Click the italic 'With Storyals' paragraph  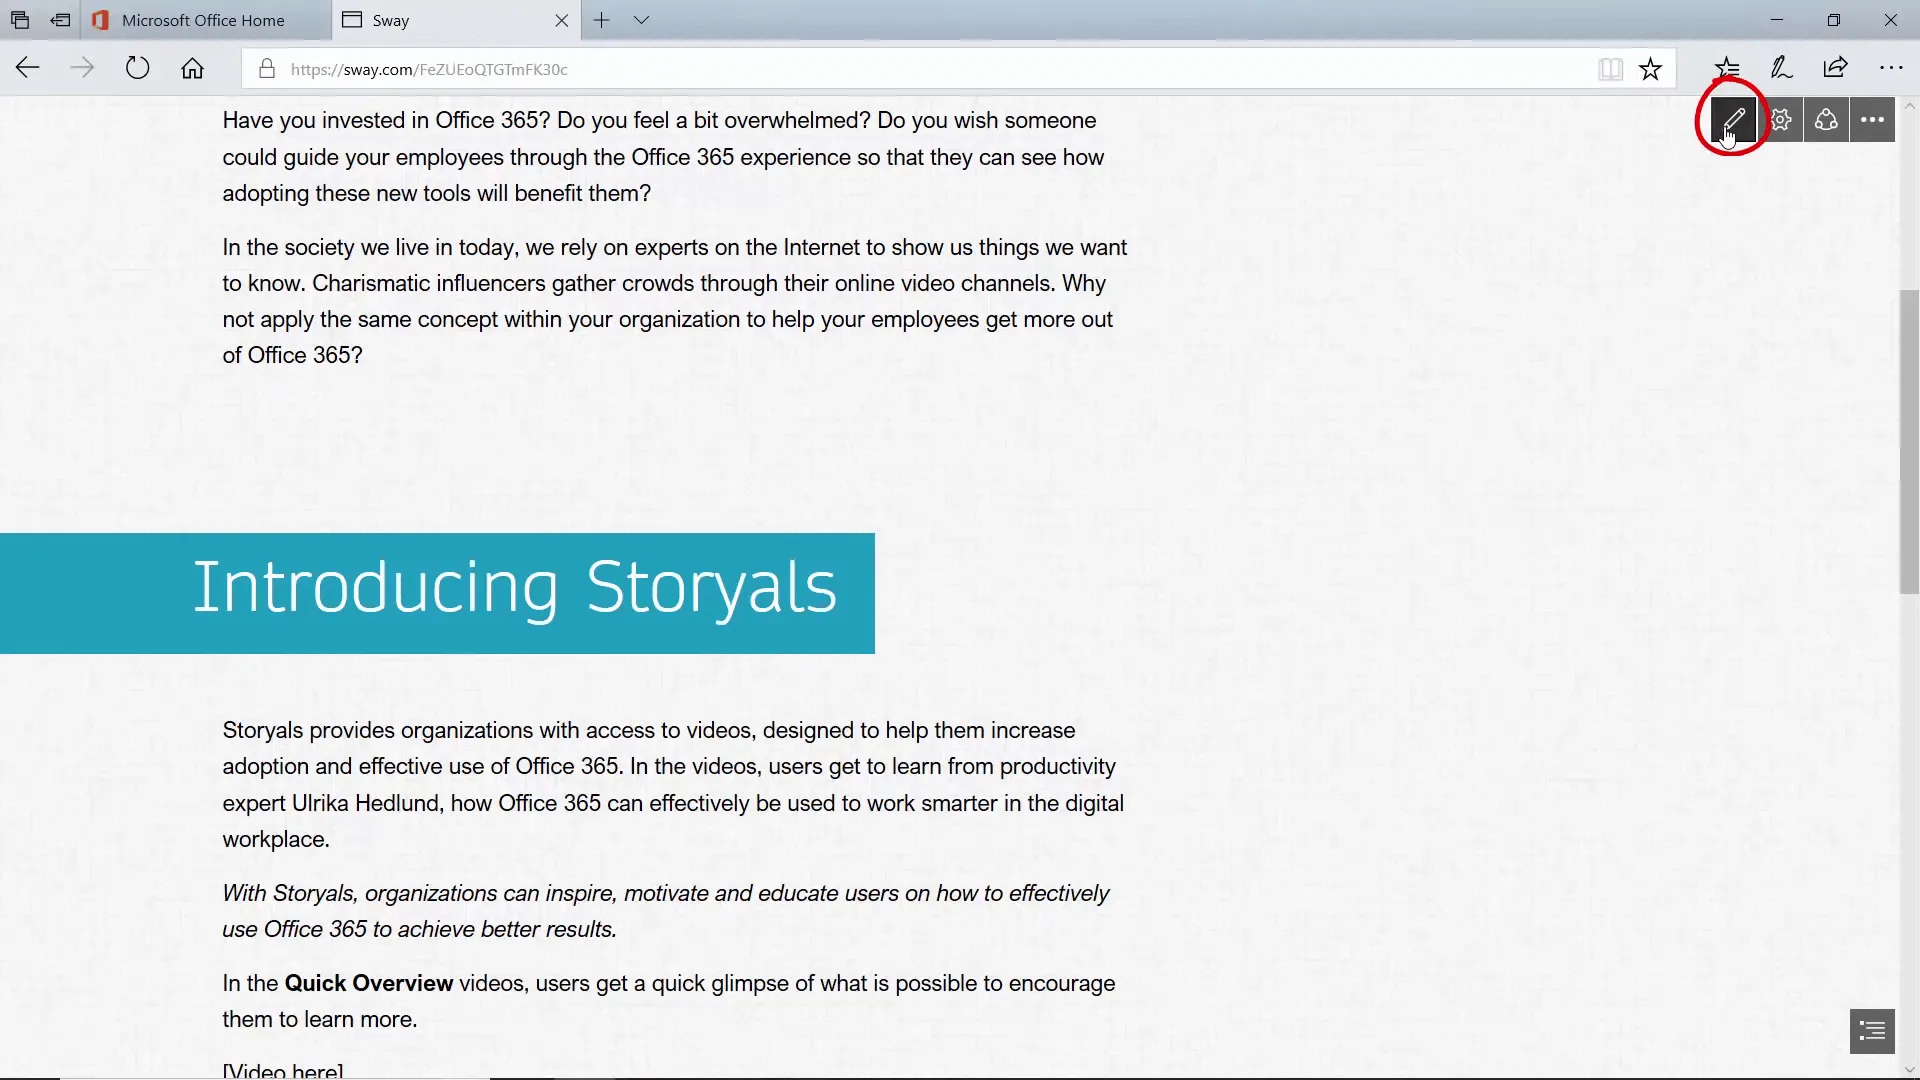click(x=666, y=911)
